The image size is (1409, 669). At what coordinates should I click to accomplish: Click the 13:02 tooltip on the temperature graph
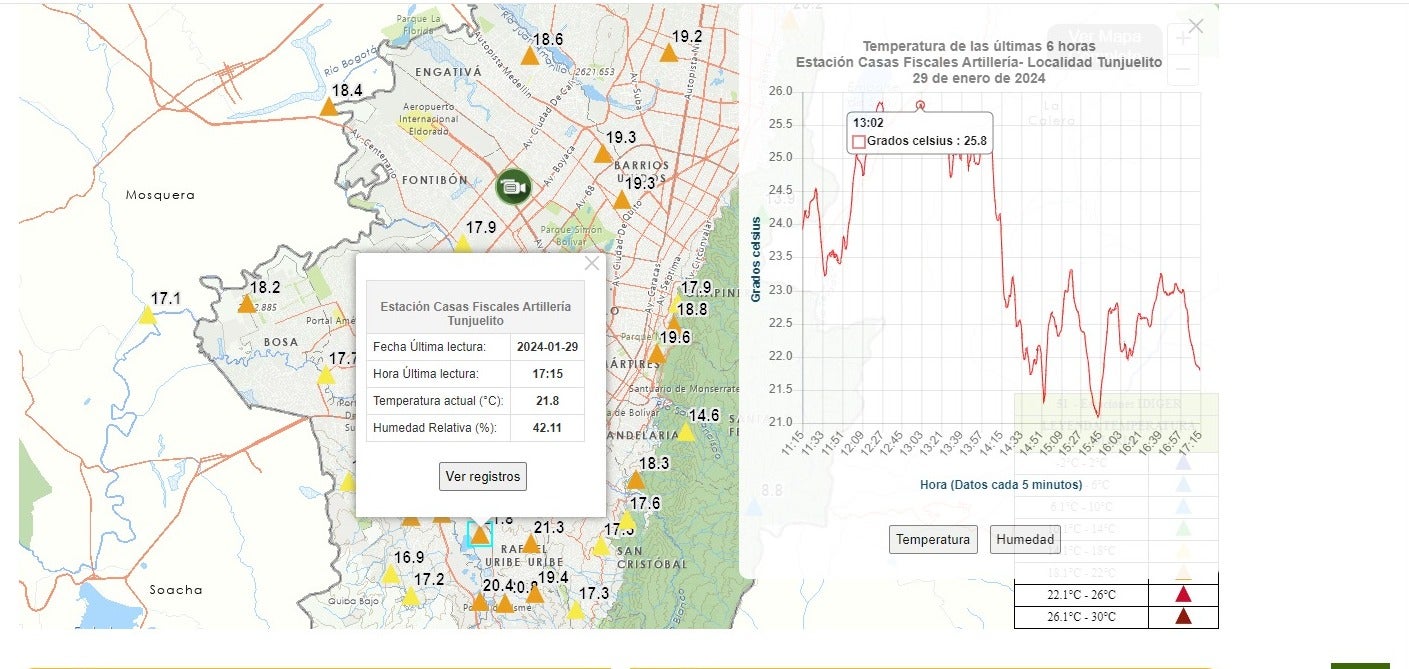[x=919, y=132]
